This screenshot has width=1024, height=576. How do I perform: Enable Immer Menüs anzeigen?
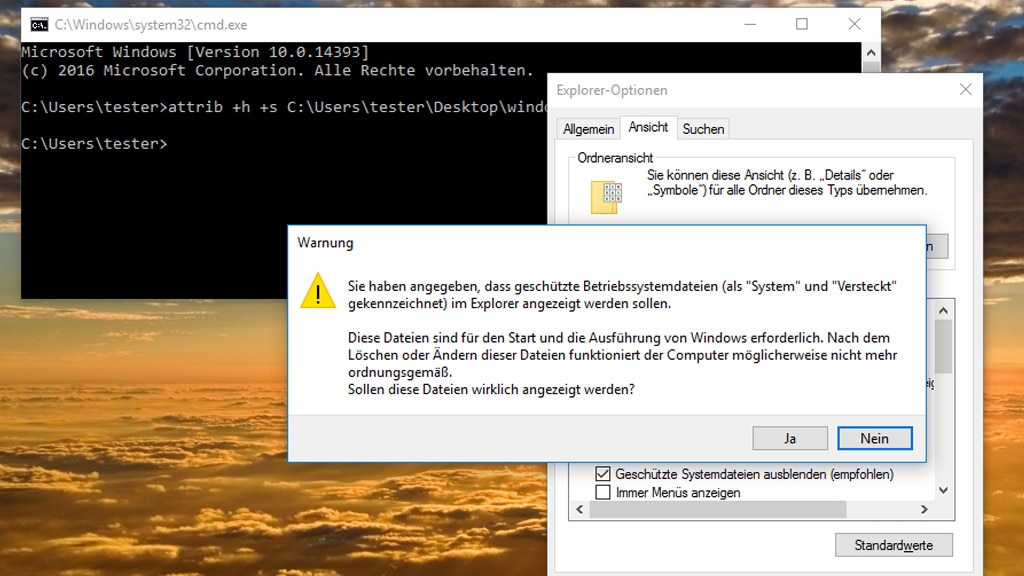click(x=603, y=491)
